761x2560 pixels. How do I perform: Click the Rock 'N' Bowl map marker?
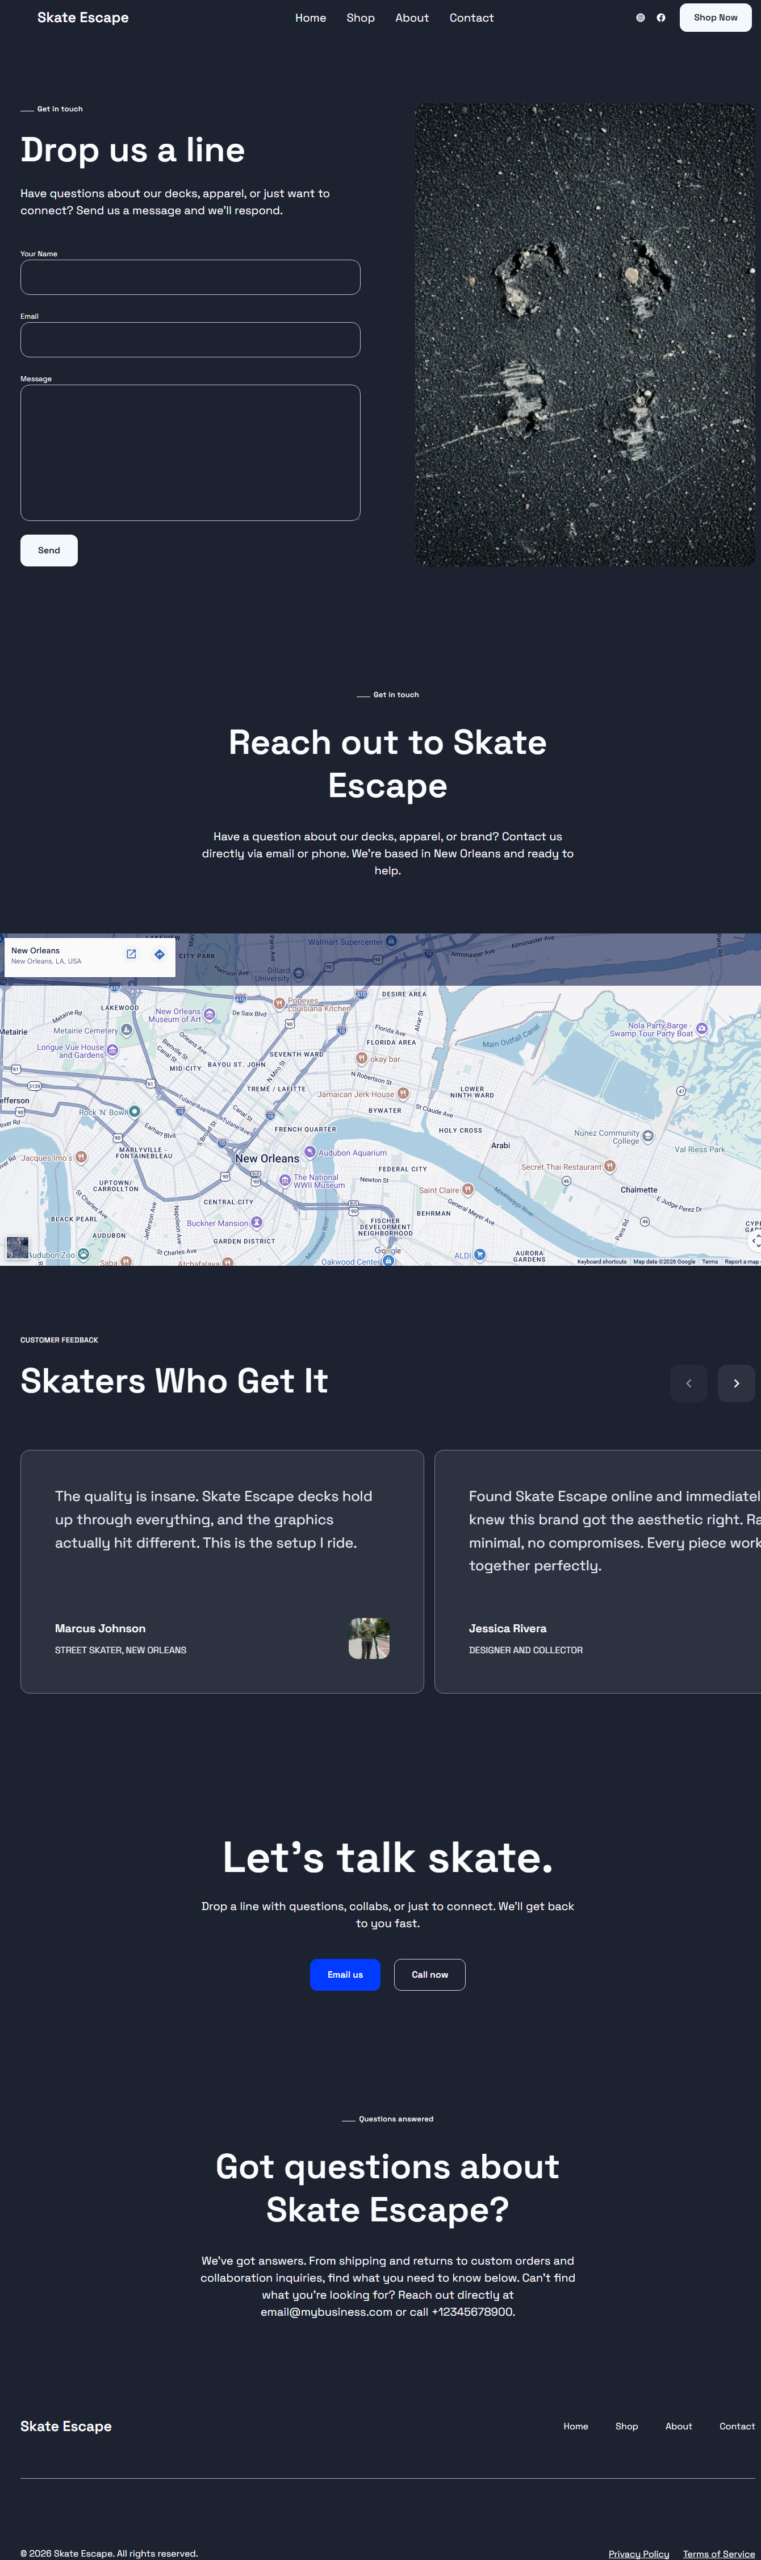point(135,1112)
